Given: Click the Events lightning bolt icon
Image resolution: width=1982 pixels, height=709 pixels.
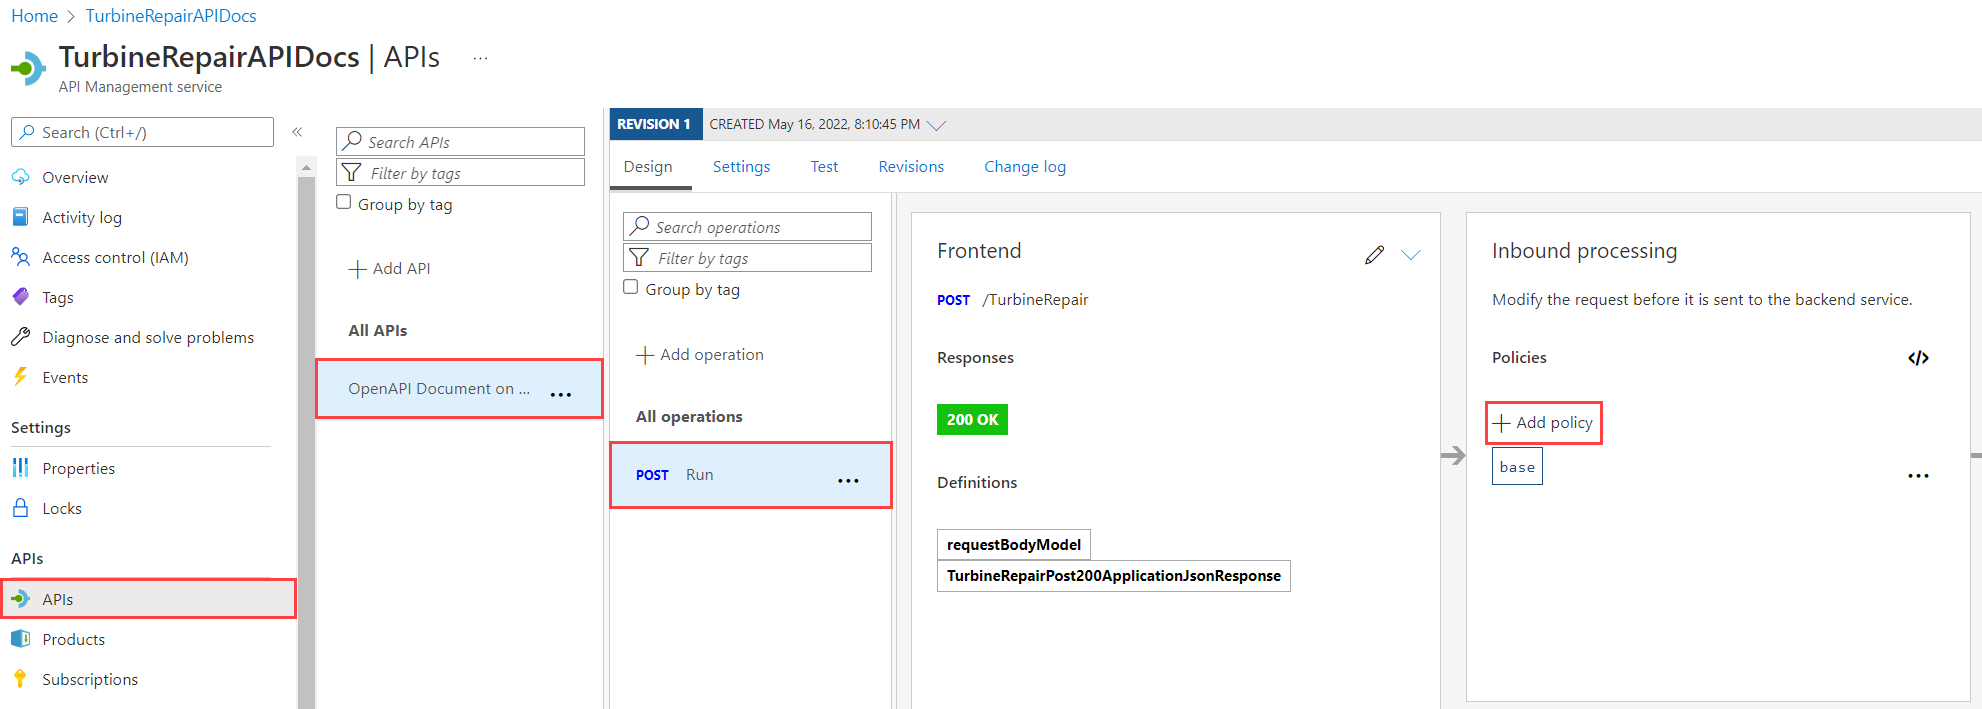Looking at the screenshot, I should point(20,377).
